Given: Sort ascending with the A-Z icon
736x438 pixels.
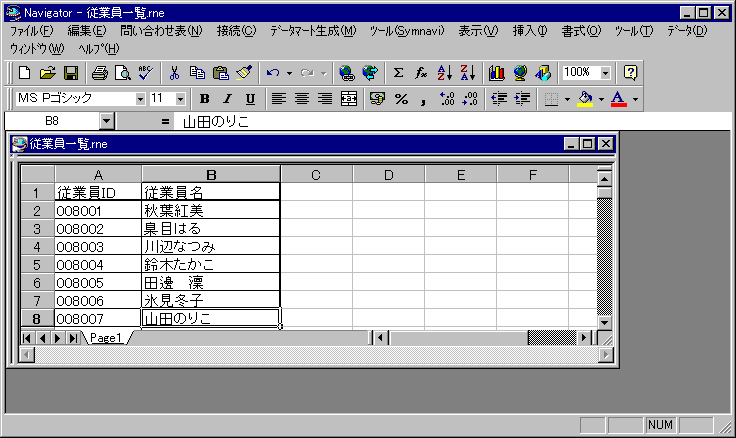Looking at the screenshot, I should click(445, 73).
